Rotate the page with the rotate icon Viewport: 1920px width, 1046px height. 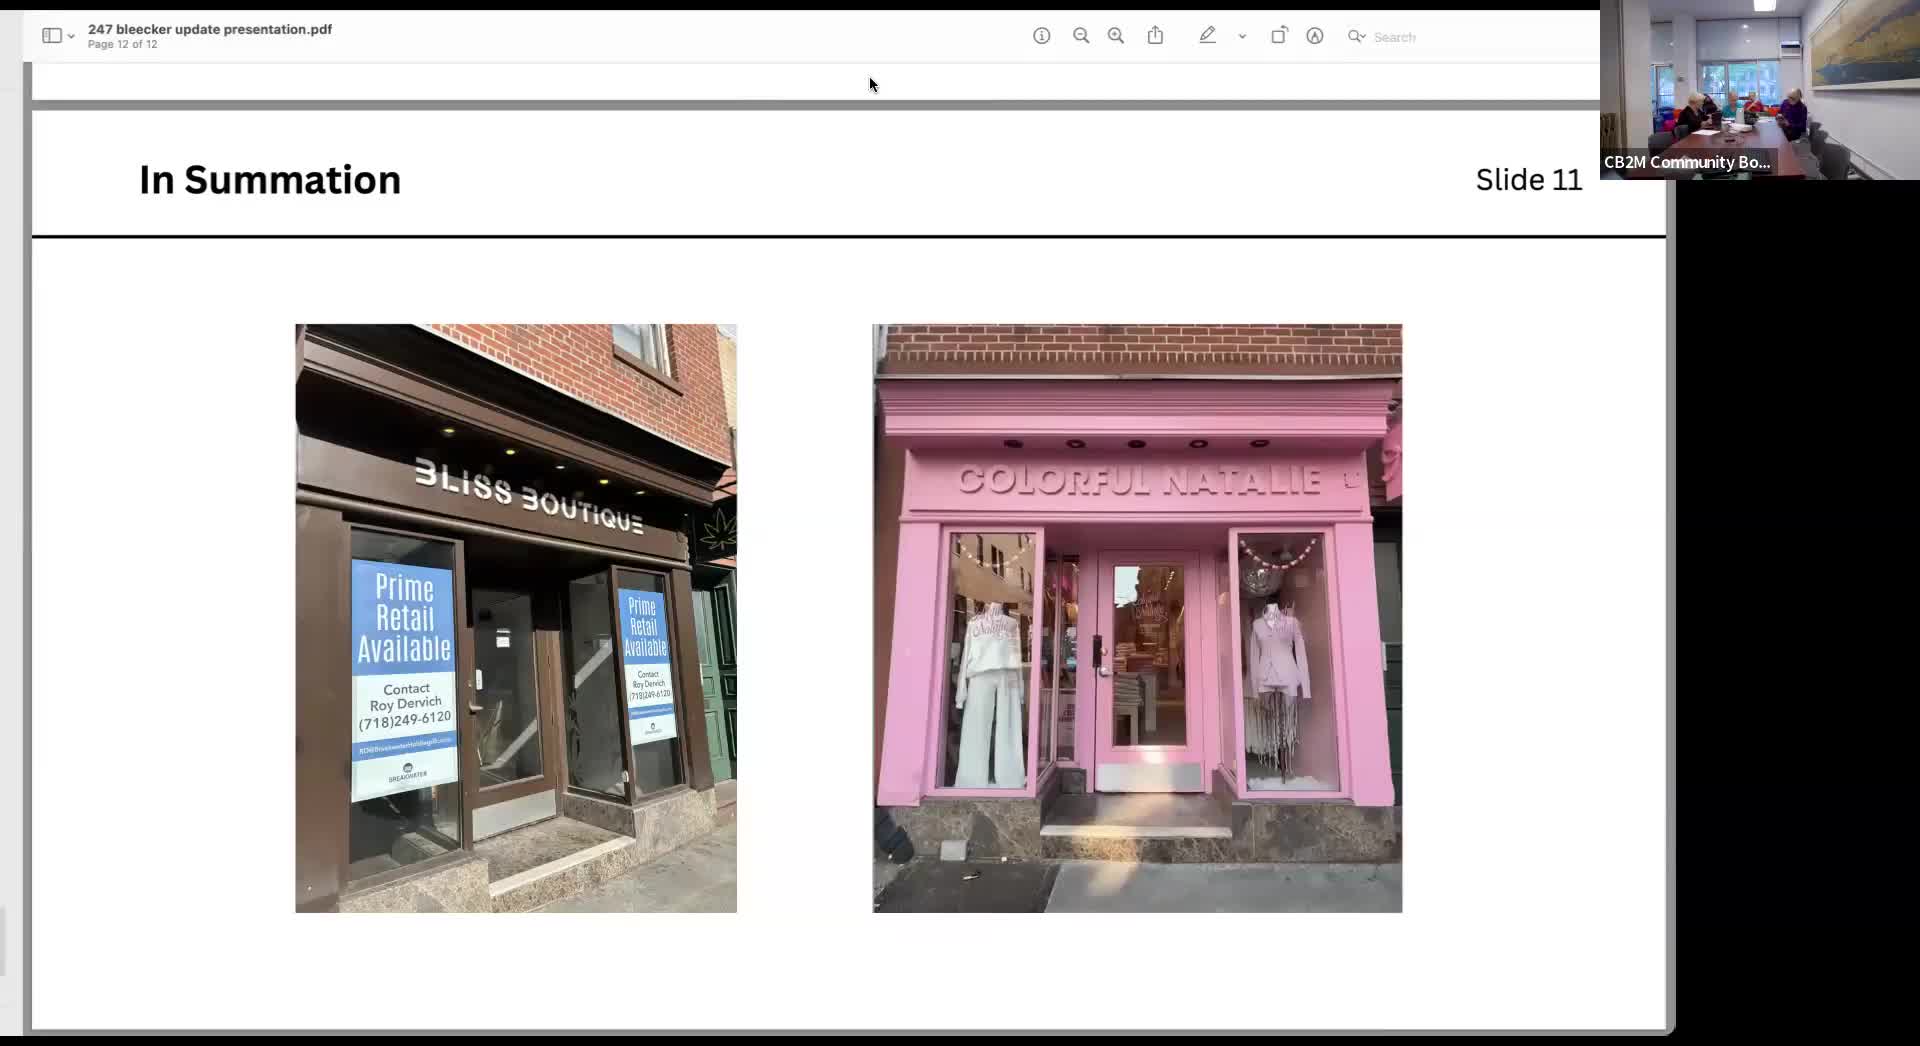pyautogui.click(x=1278, y=36)
